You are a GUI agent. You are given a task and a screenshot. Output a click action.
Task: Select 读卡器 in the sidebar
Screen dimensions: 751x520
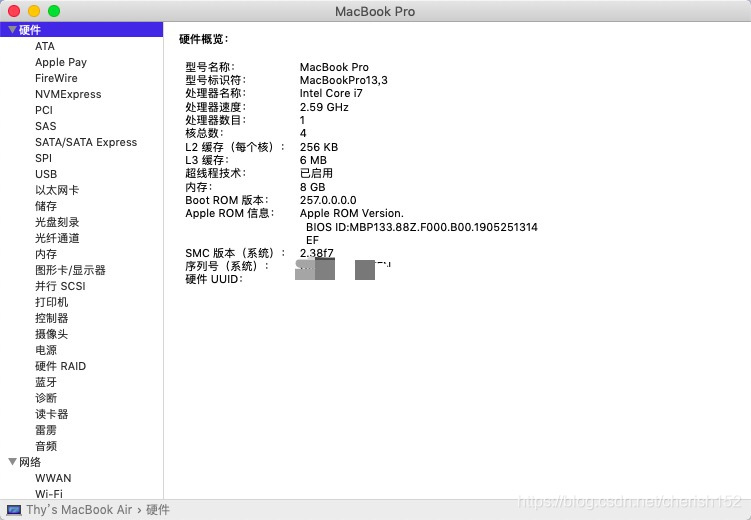(x=52, y=414)
